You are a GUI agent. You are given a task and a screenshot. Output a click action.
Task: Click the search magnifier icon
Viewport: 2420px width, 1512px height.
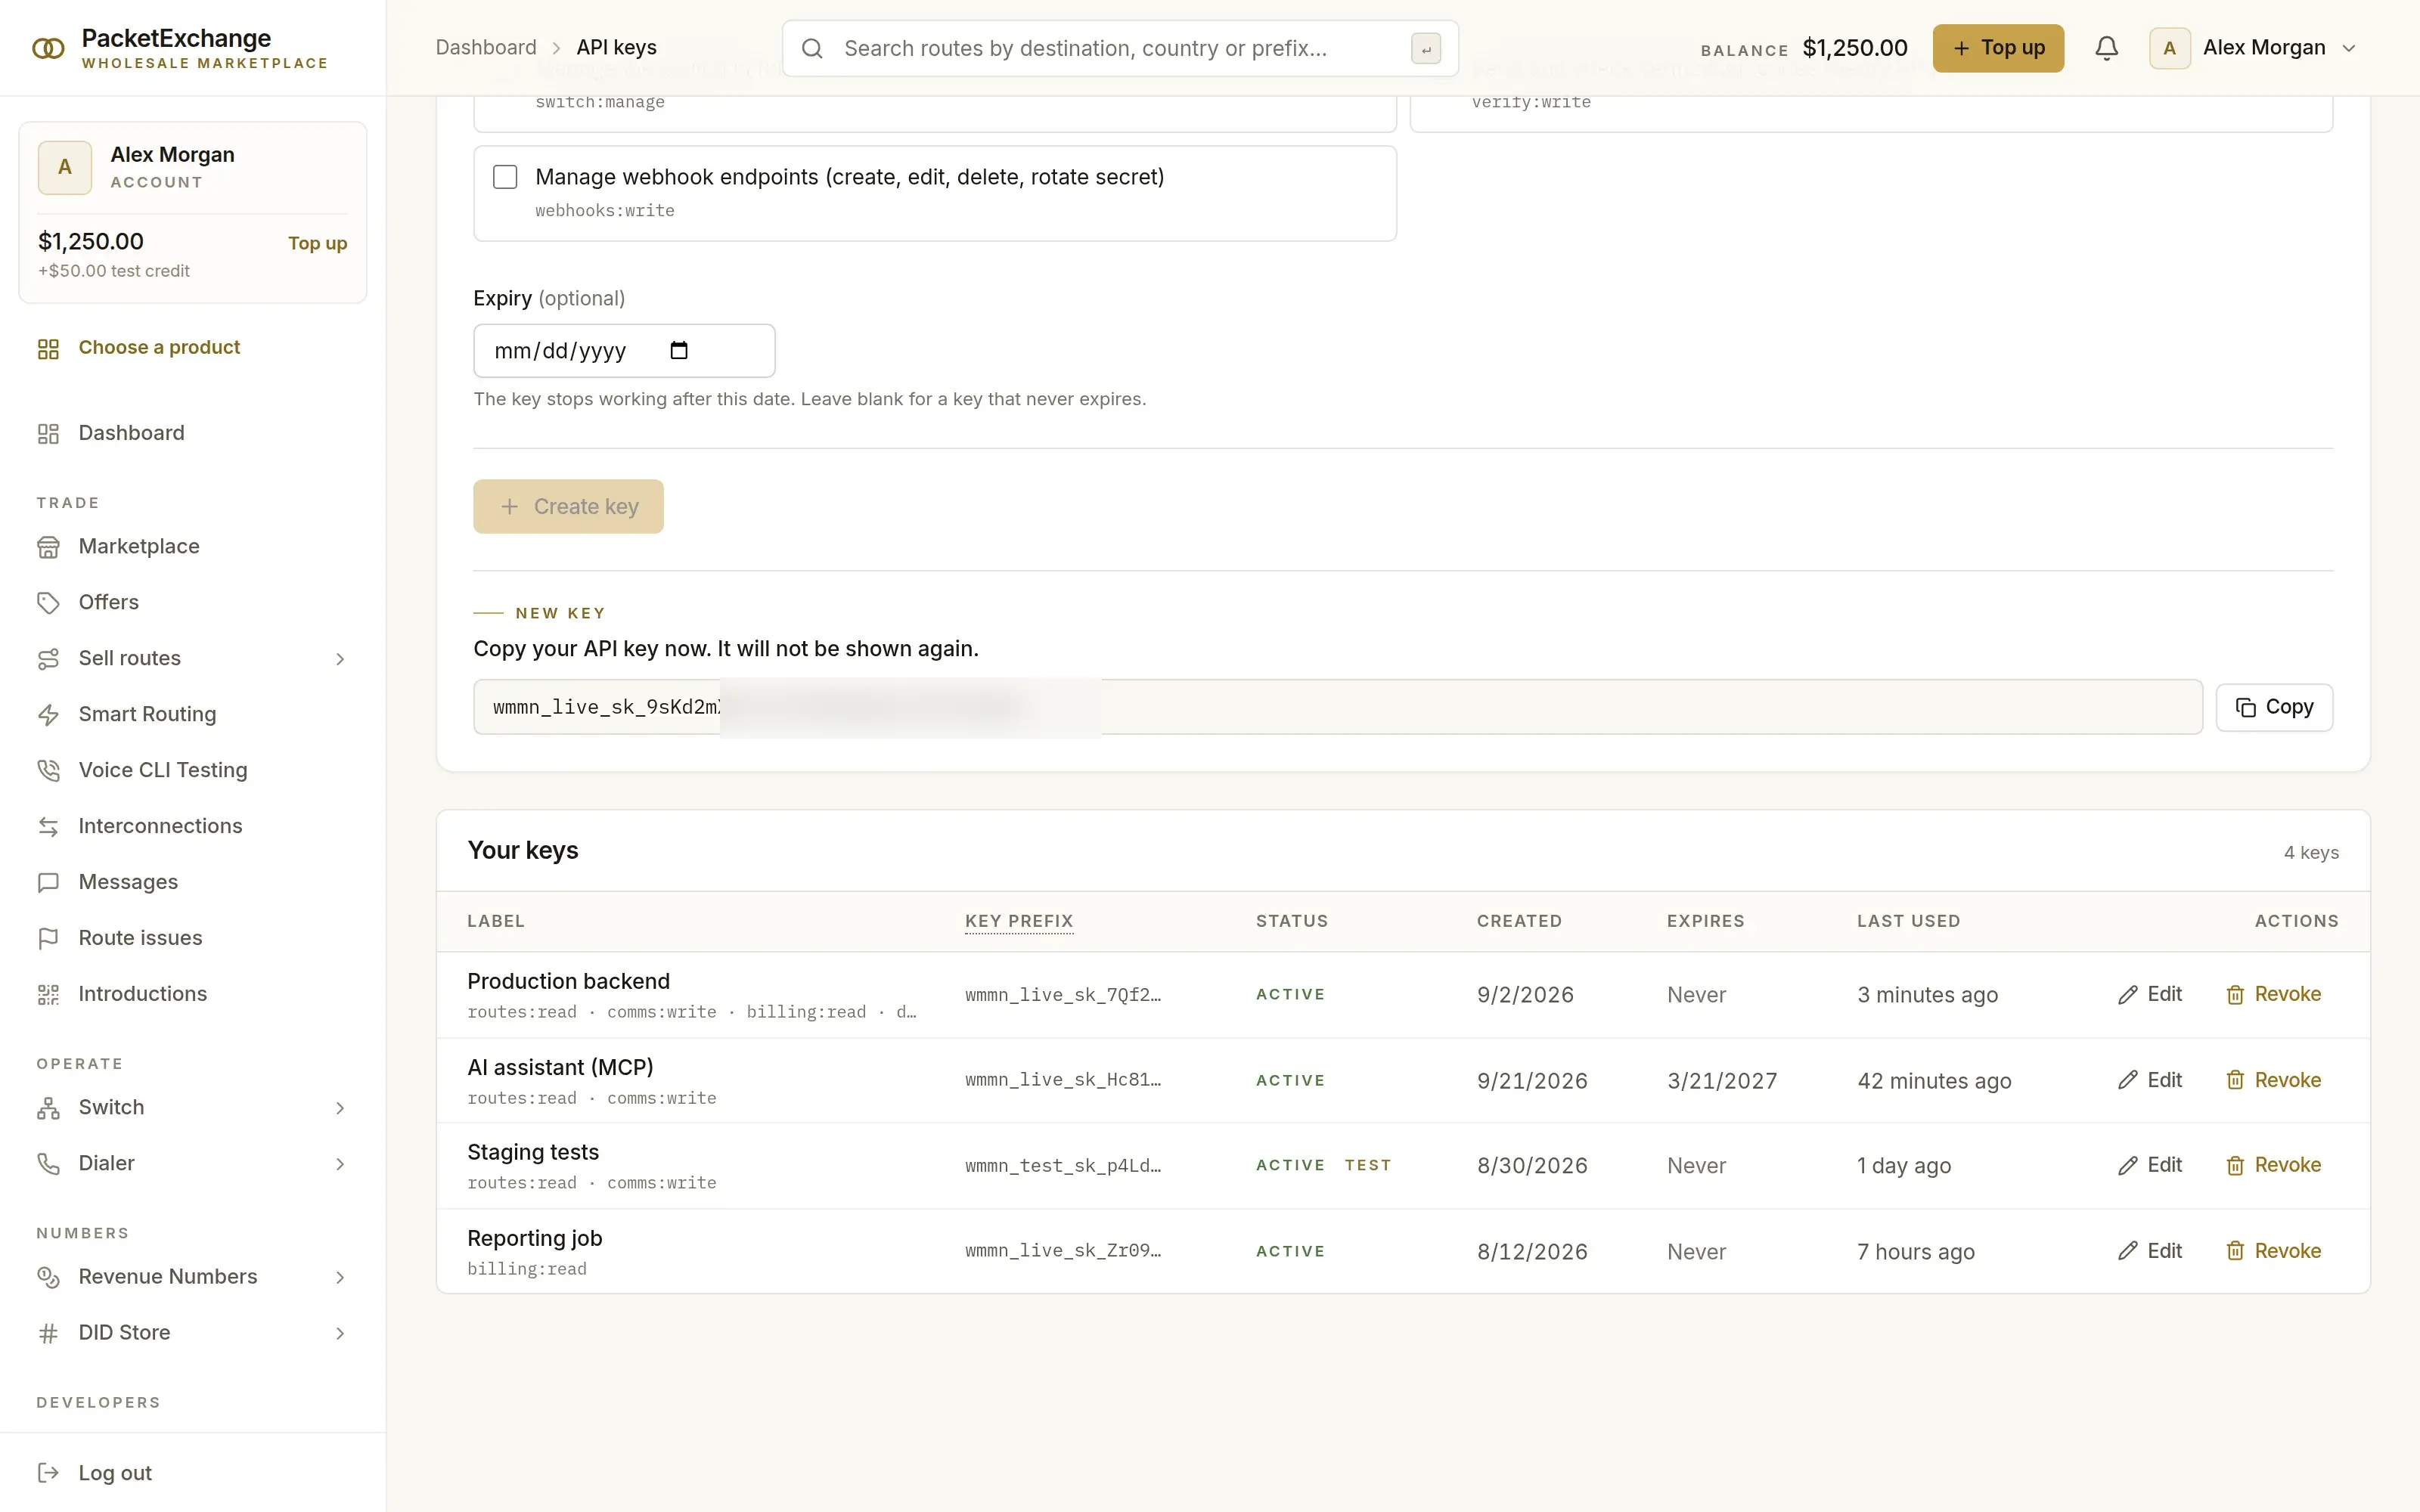(x=812, y=48)
